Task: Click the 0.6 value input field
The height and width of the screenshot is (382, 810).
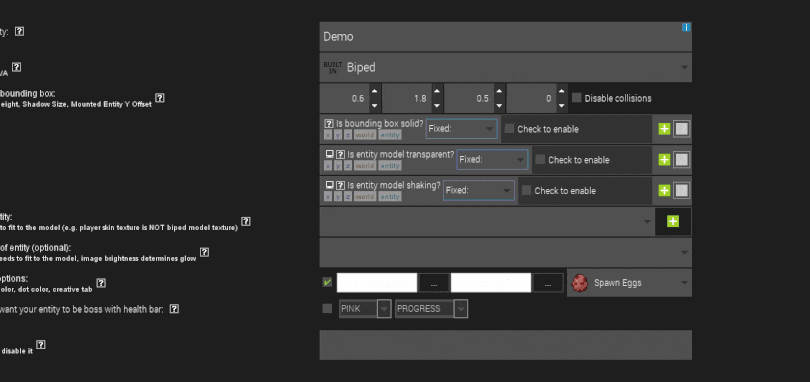Action: coord(345,98)
